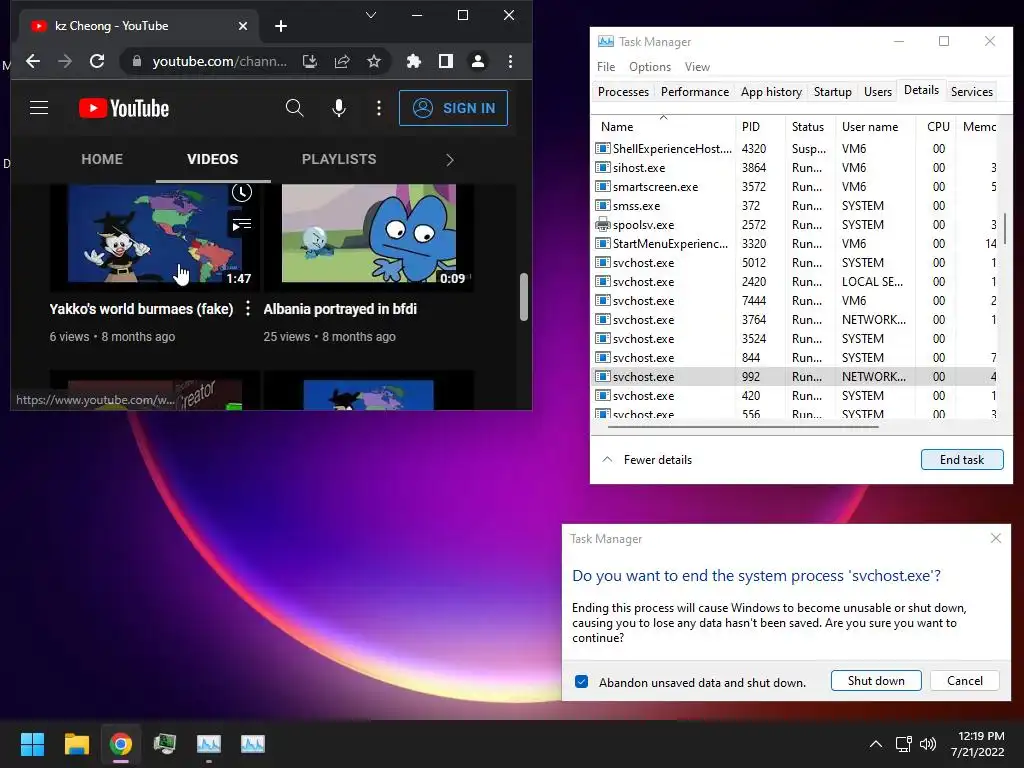Switch to the HOME channel tab
This screenshot has width=1024, height=768.
(x=102, y=159)
